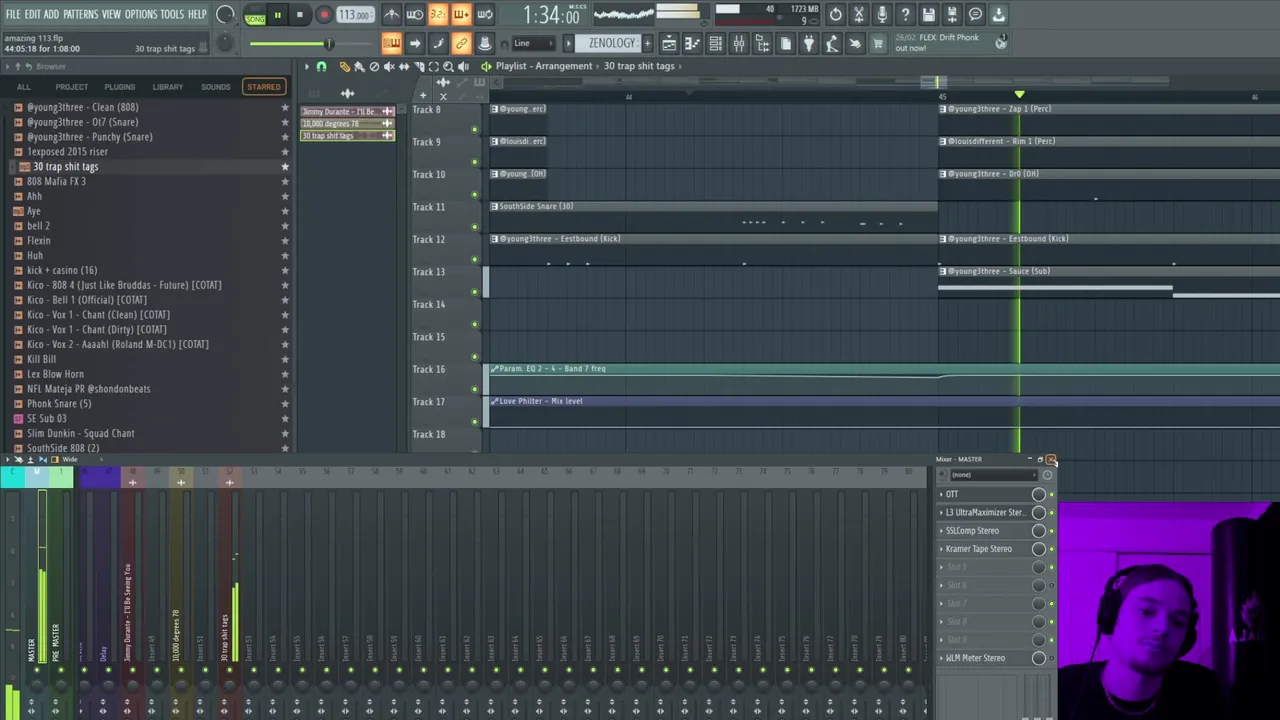Open the Browser view icon
The image size is (1280, 720).
point(762,43)
